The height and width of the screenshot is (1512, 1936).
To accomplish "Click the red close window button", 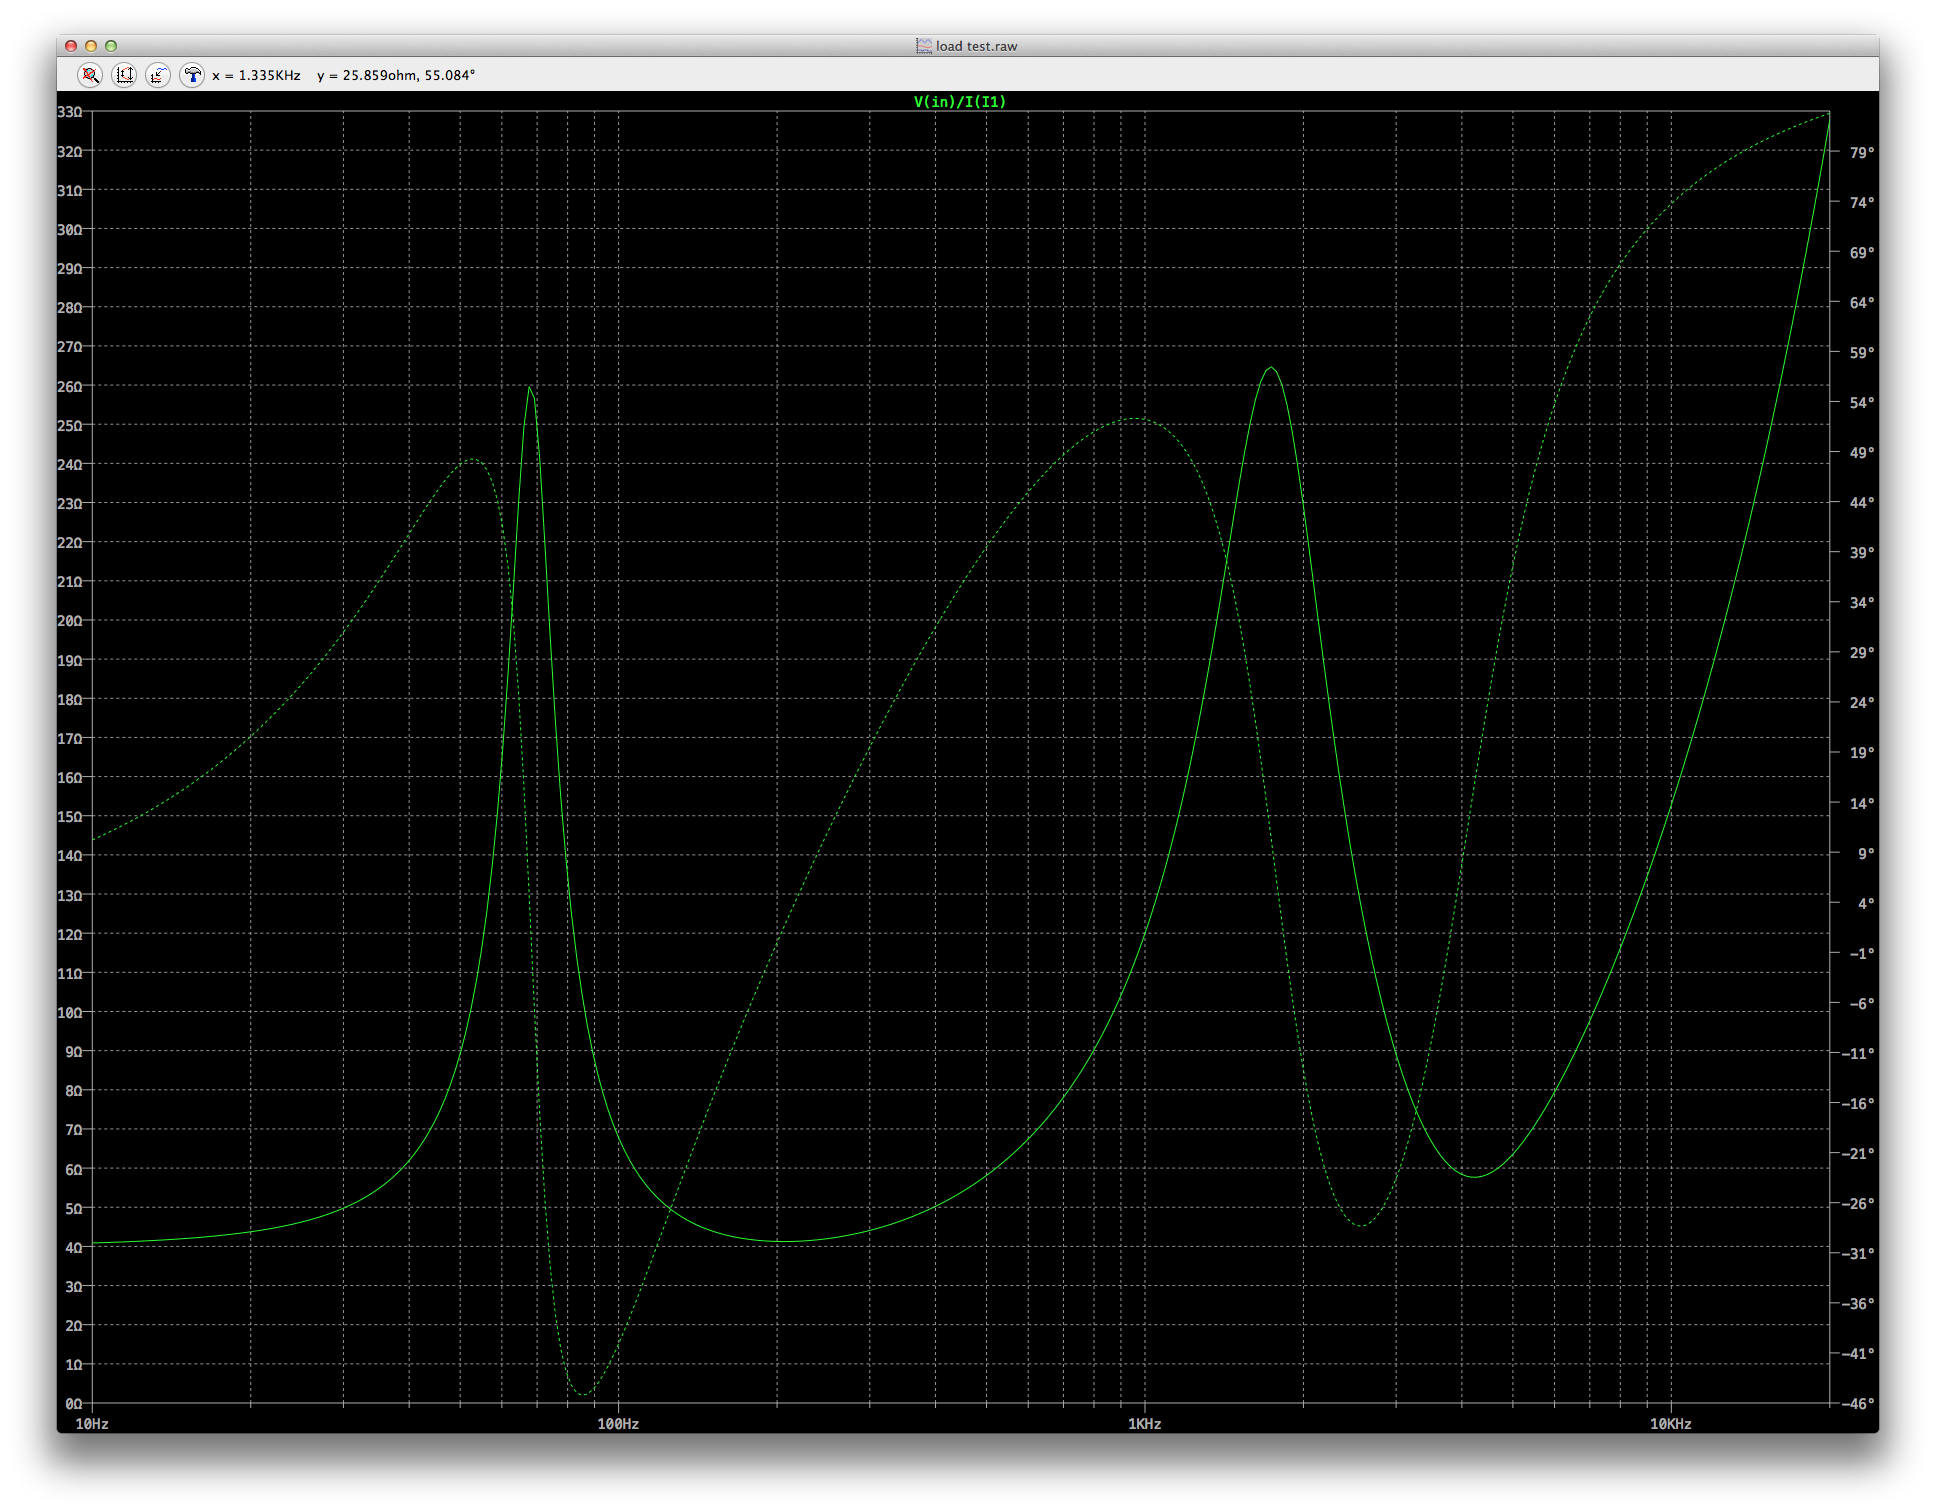I will (x=71, y=46).
